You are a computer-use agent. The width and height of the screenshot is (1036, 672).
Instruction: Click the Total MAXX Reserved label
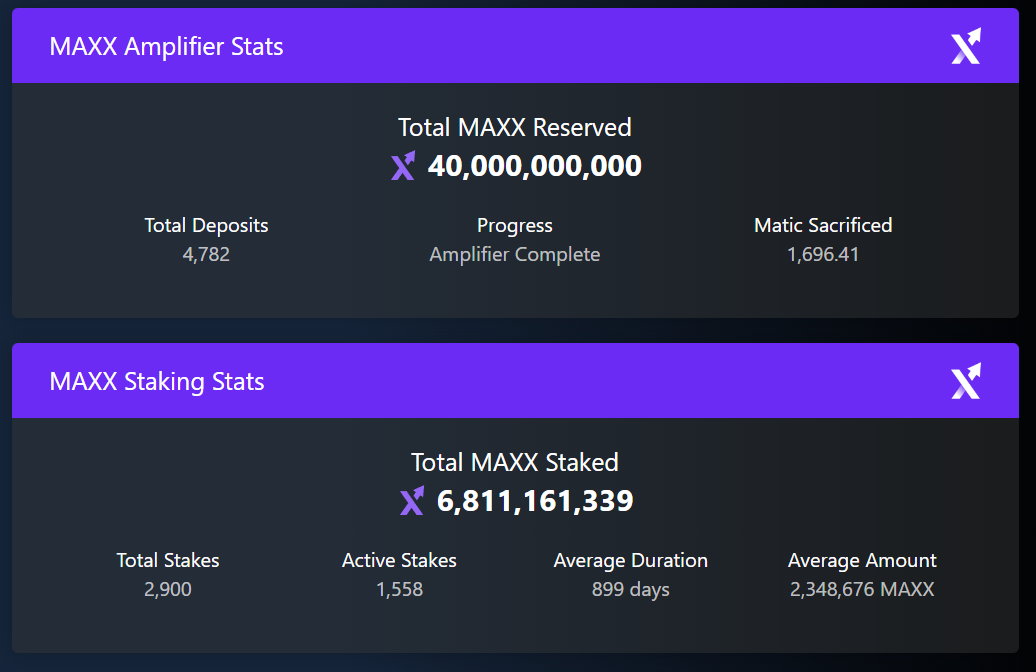(x=515, y=127)
